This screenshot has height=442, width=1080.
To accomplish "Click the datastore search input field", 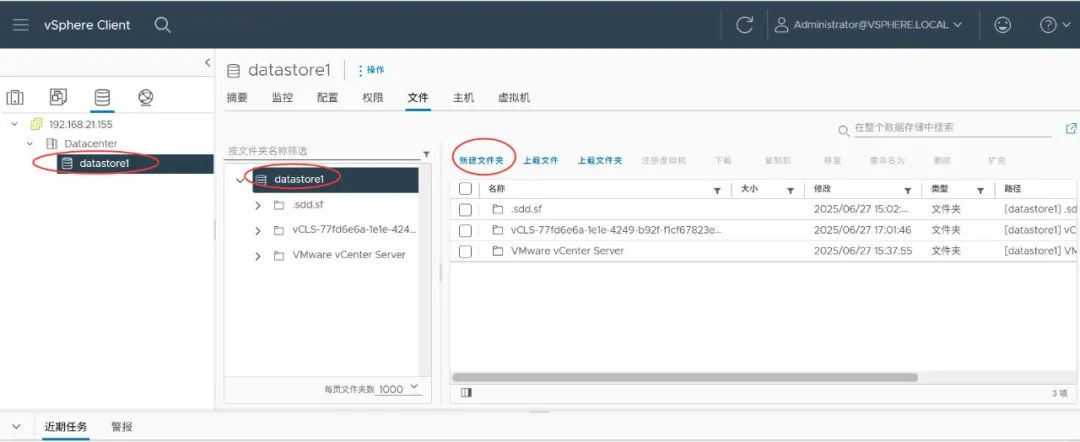I will [x=953, y=128].
